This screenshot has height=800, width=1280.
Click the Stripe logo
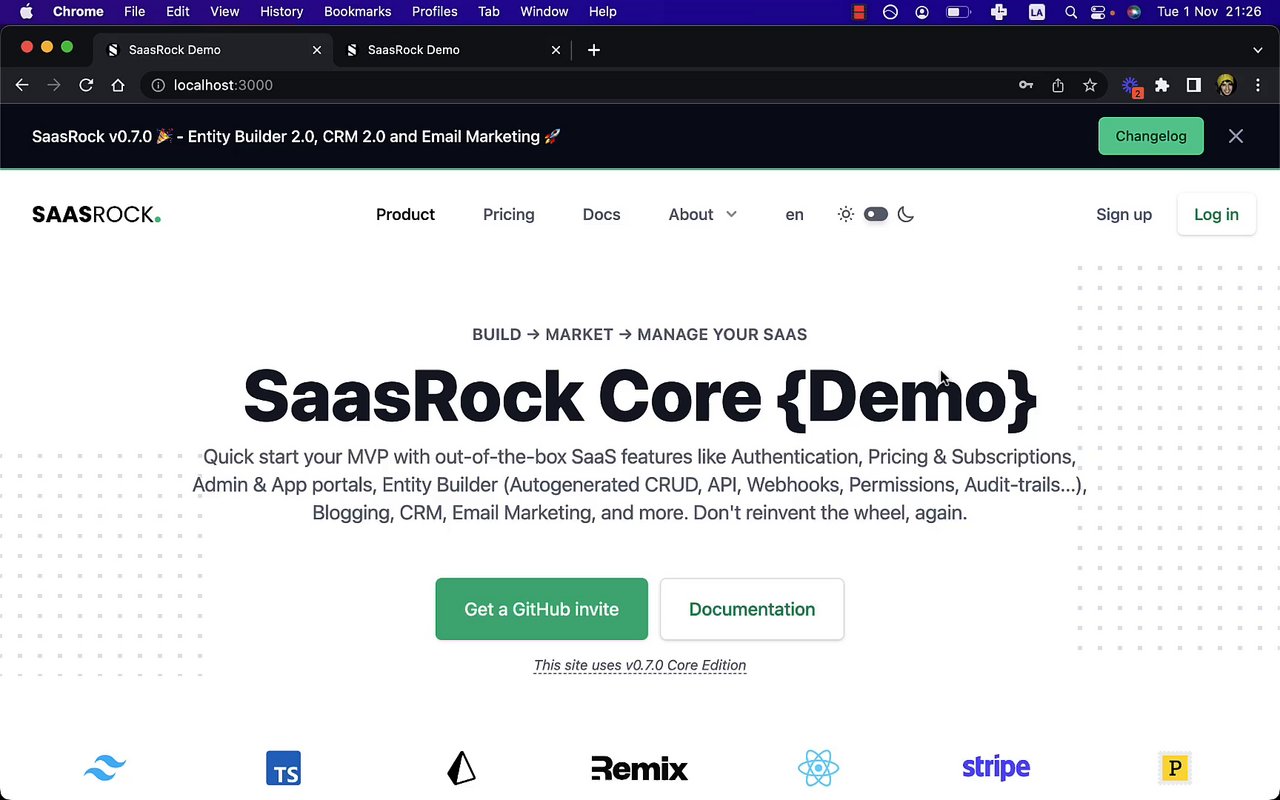tap(996, 767)
